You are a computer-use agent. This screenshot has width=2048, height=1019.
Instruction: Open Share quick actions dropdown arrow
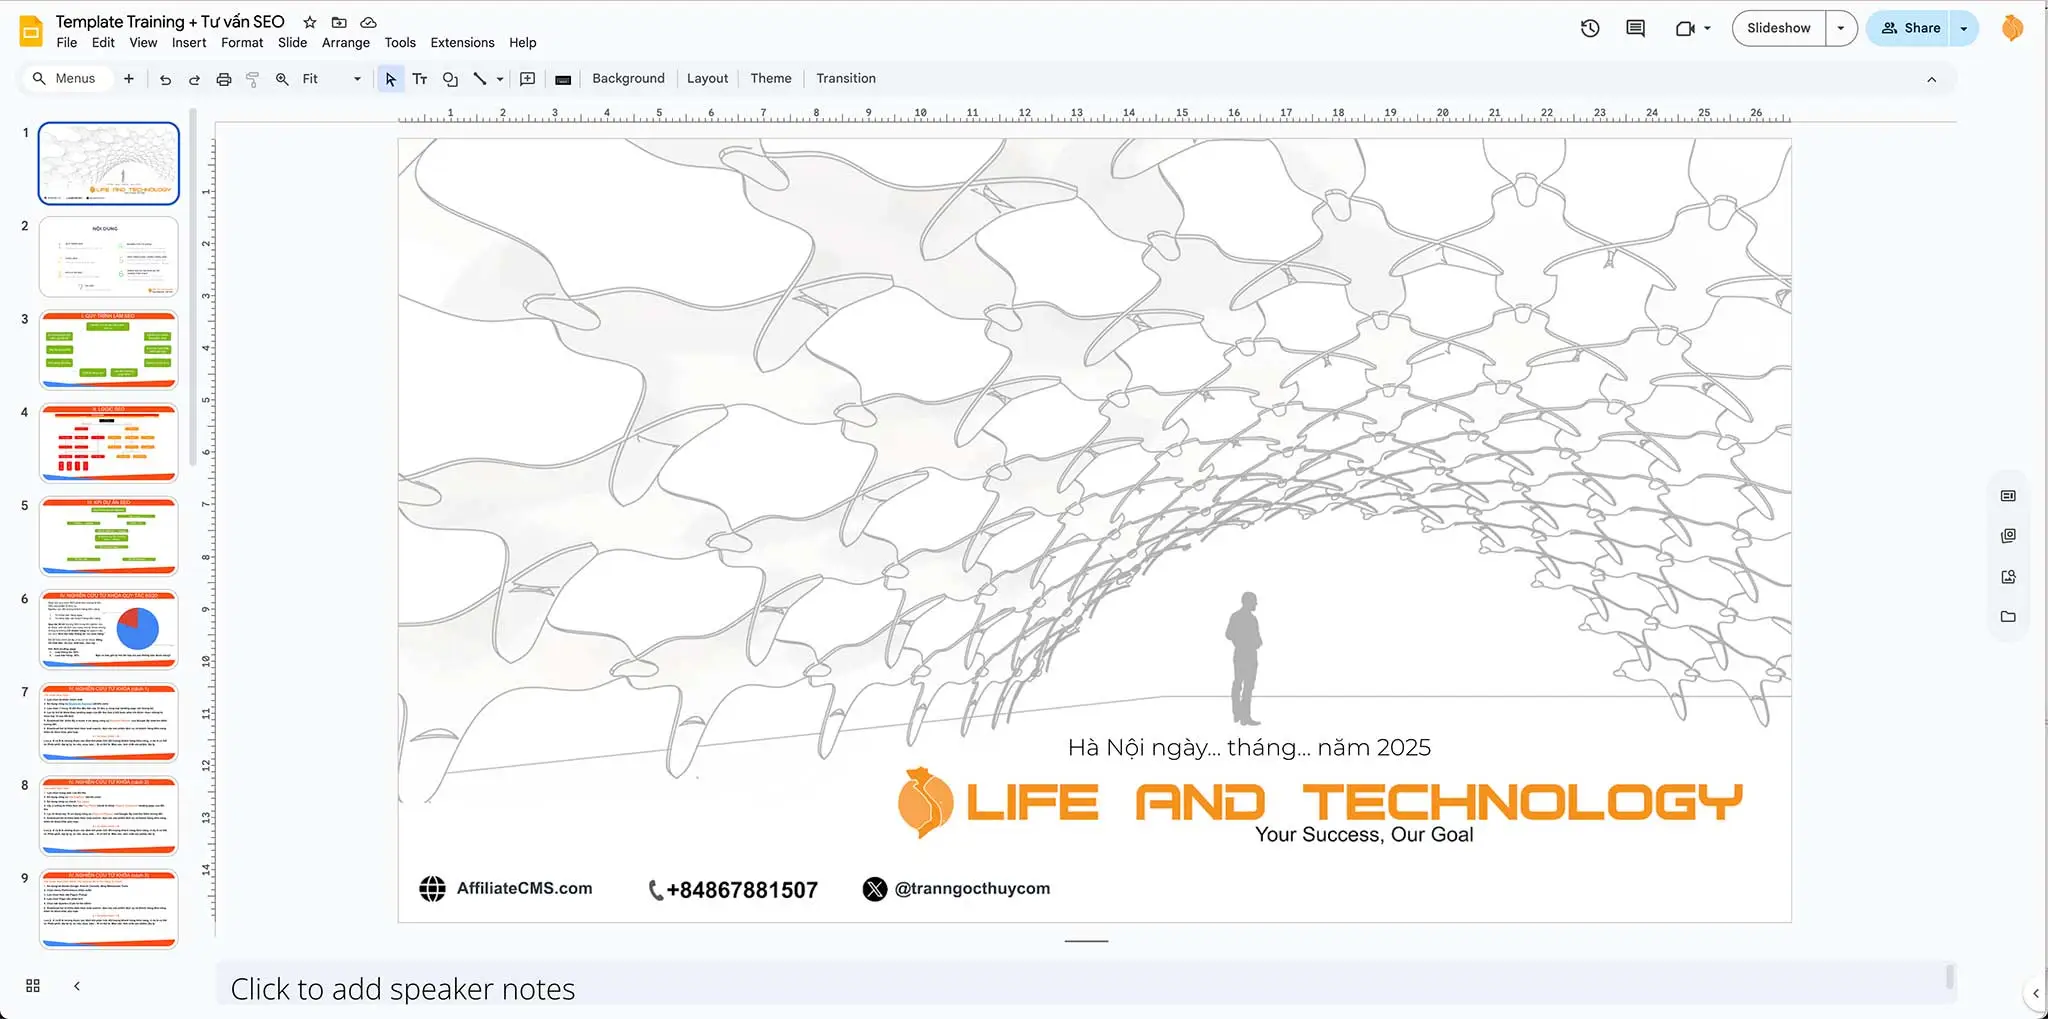1964,28
